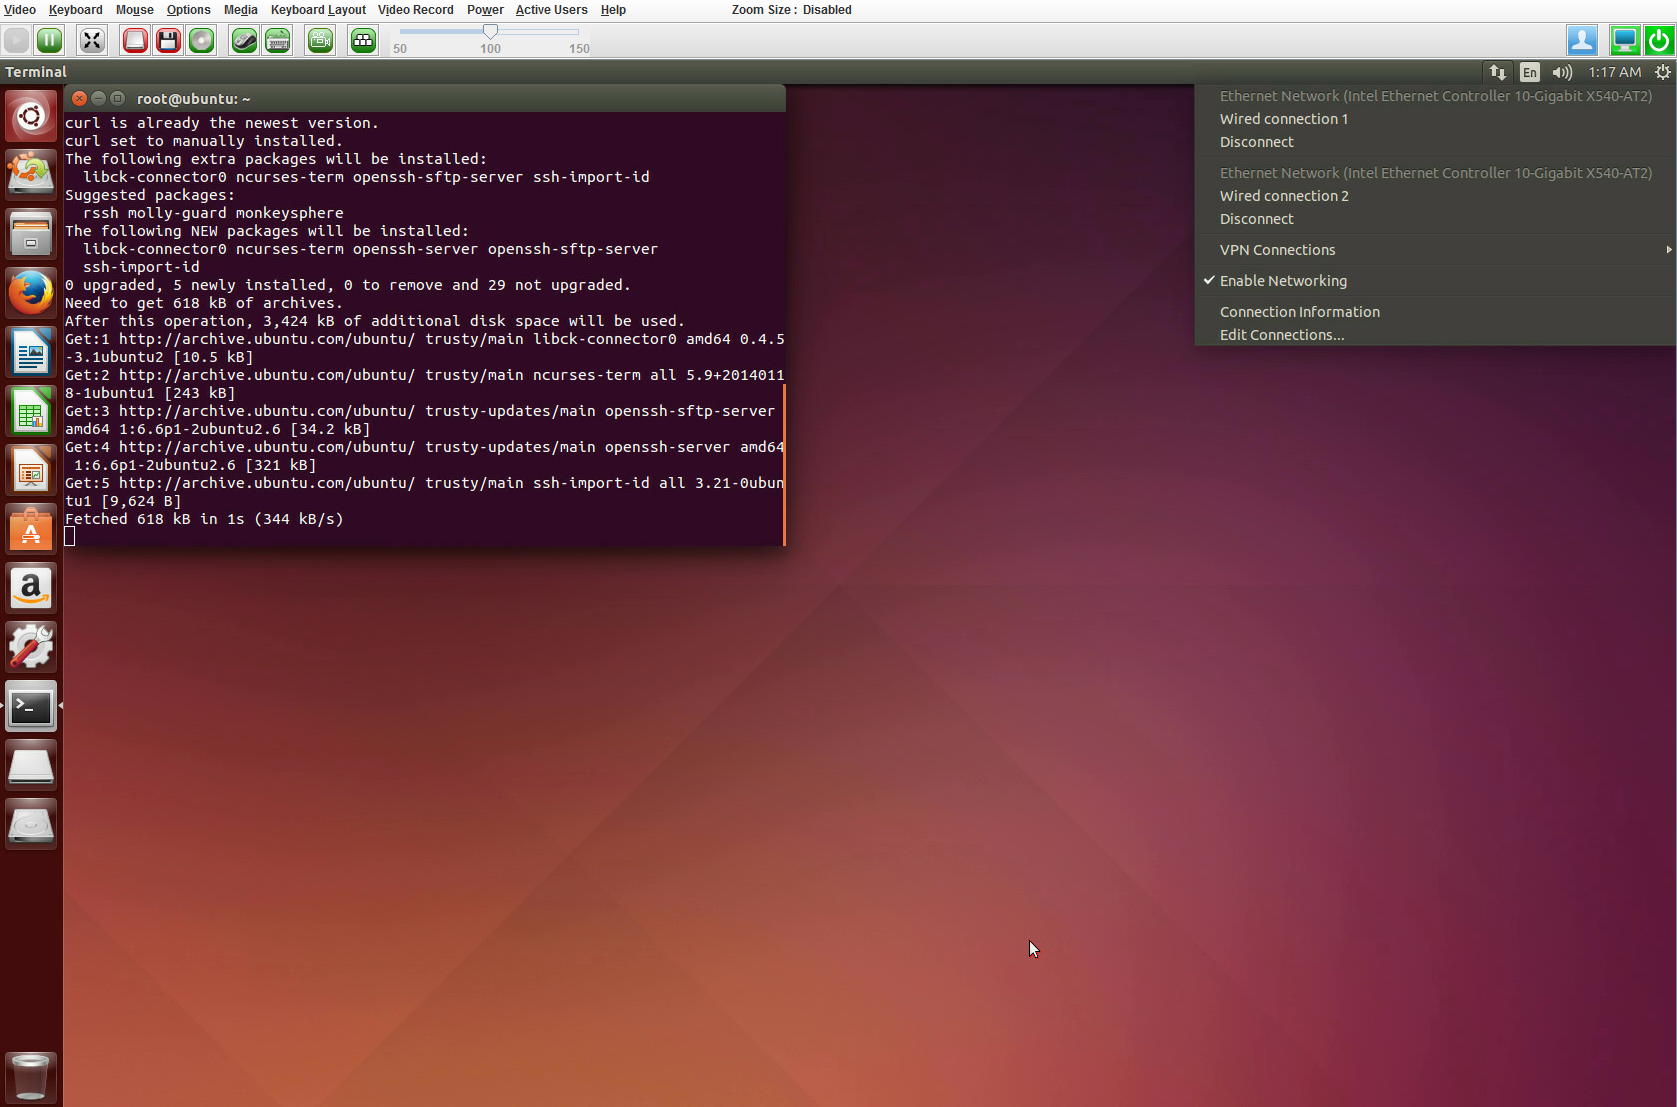Open the system gear session menu
Screen dimensions: 1677x1107
pos(1662,72)
